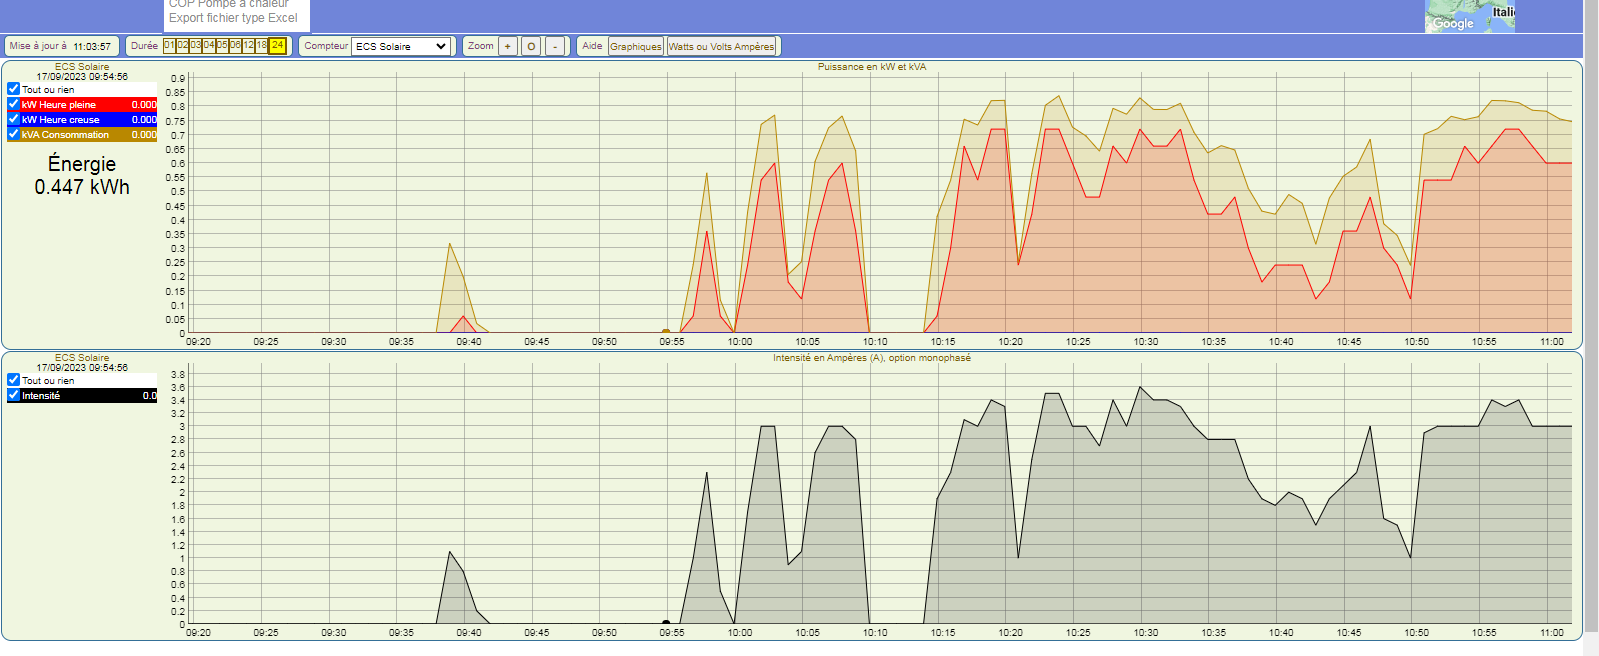
Task: Open the Google map thumbnail
Action: click(x=1470, y=16)
